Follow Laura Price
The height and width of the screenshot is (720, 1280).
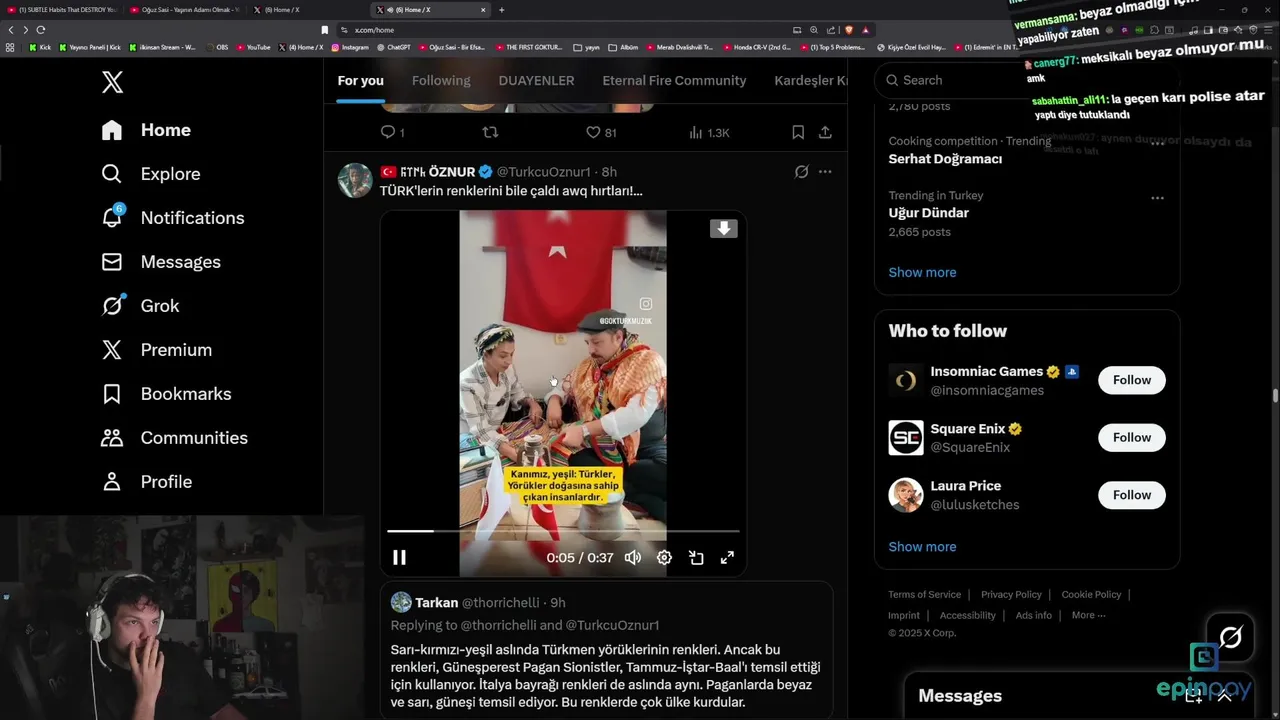[x=1132, y=495]
